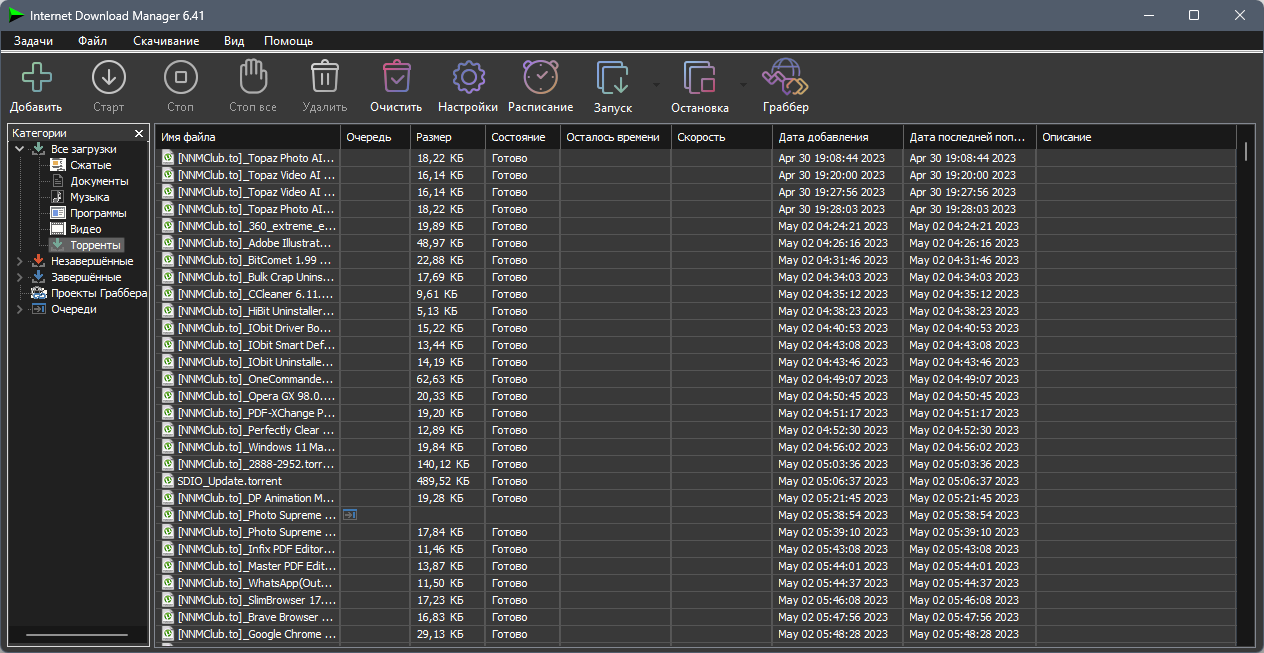
Task: Open the Скачивание menu
Action: pos(166,41)
